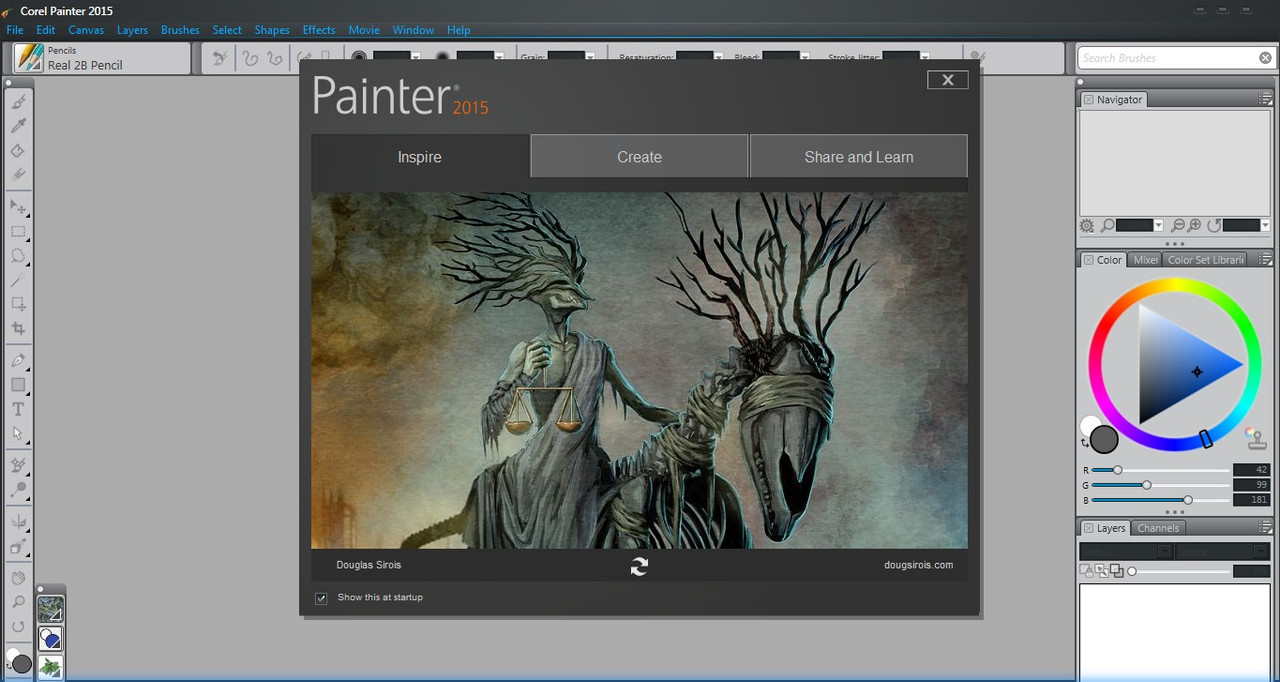Close the Navigator panel with its X box

tap(1088, 100)
